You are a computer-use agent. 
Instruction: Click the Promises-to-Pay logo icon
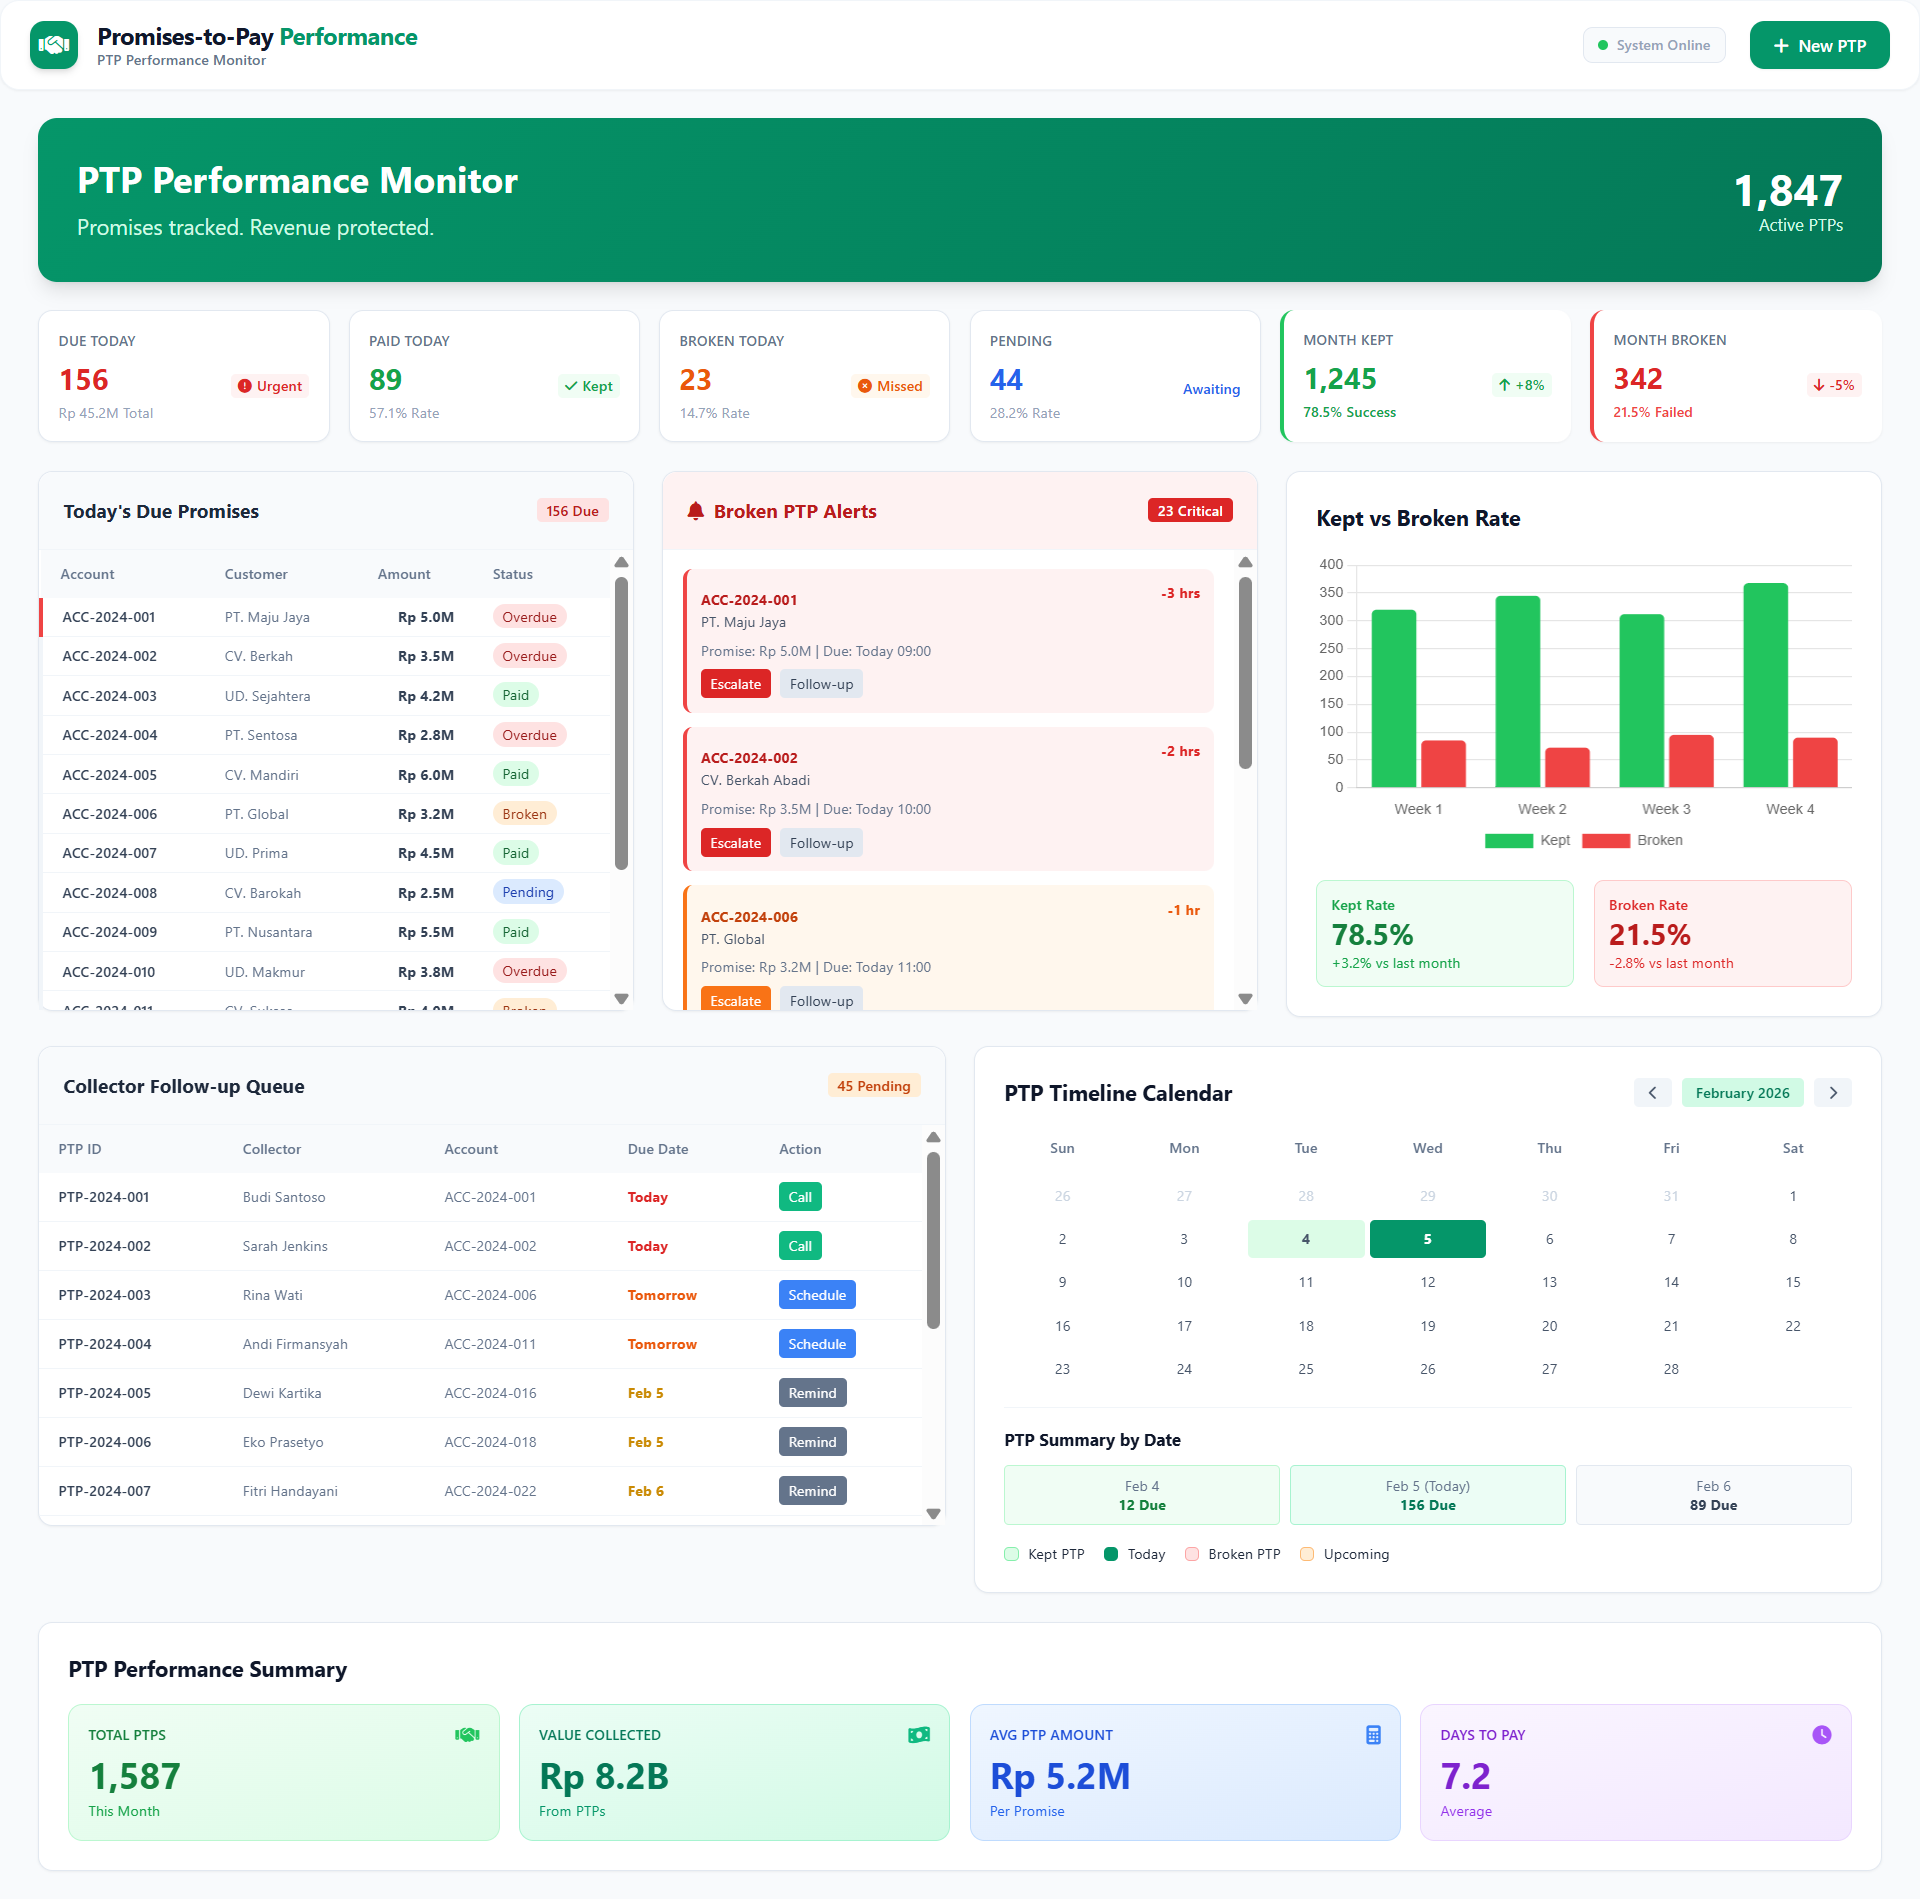click(54, 44)
